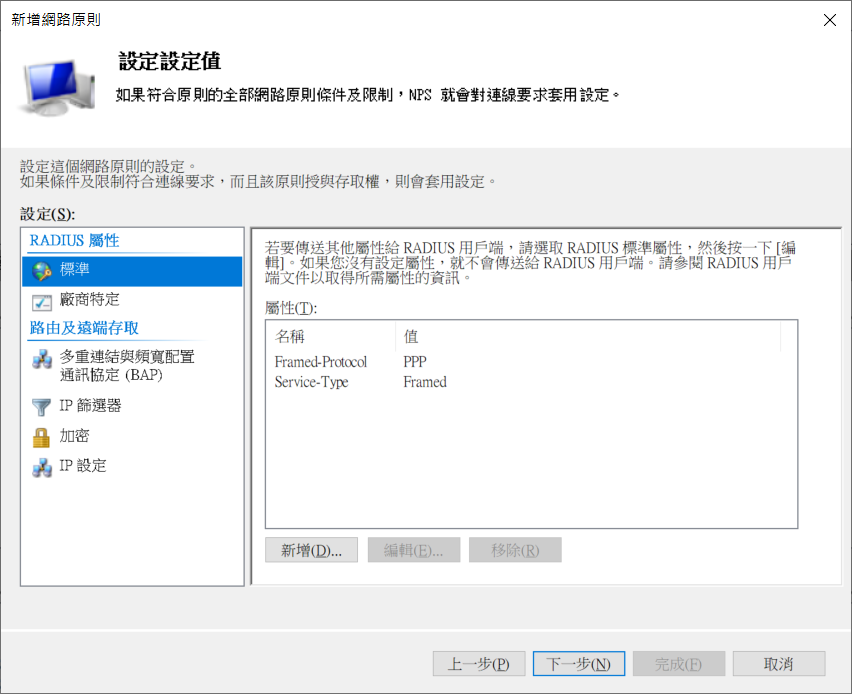Proceed with the 下一步(N) button
Screen dimensions: 852x694
click(x=579, y=664)
